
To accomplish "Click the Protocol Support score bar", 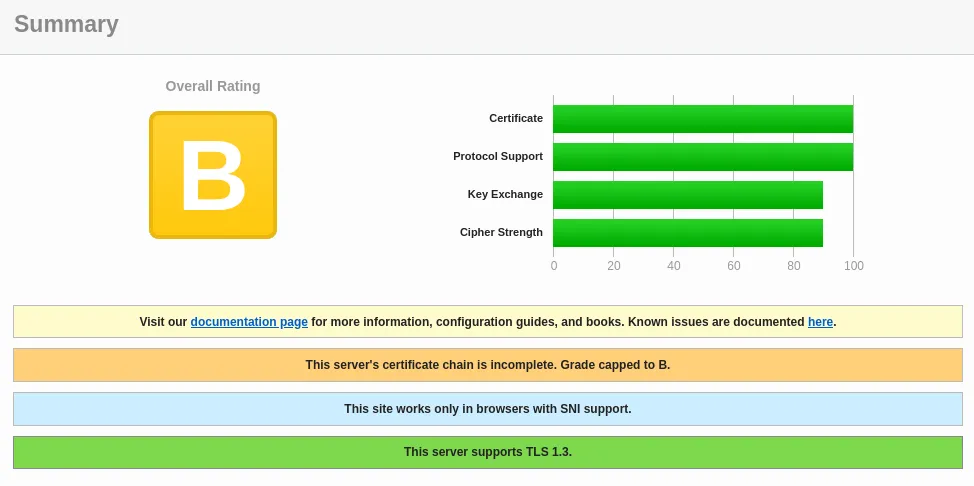I will coord(702,157).
